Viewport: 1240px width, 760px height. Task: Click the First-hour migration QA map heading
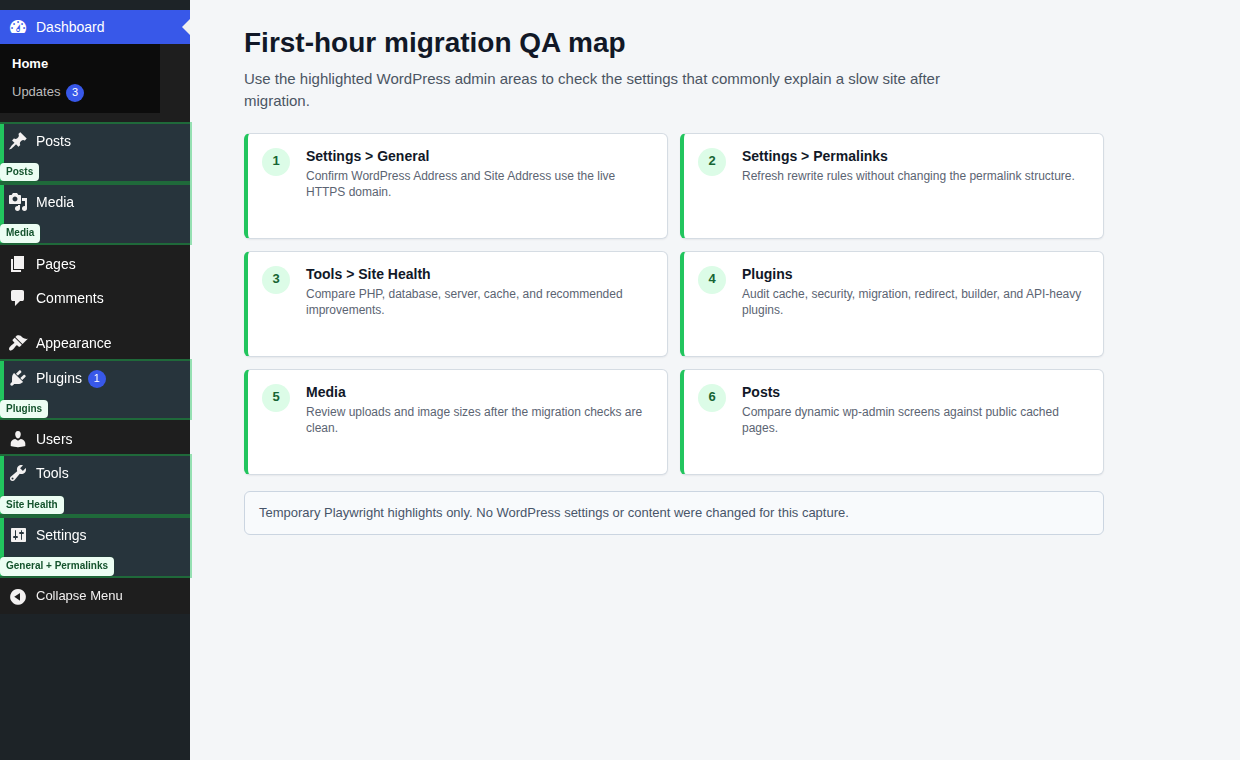pos(435,43)
